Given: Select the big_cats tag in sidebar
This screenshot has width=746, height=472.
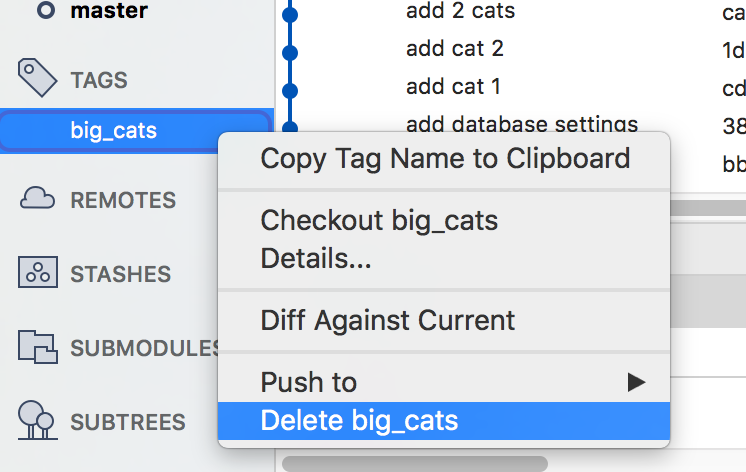Looking at the screenshot, I should (113, 130).
